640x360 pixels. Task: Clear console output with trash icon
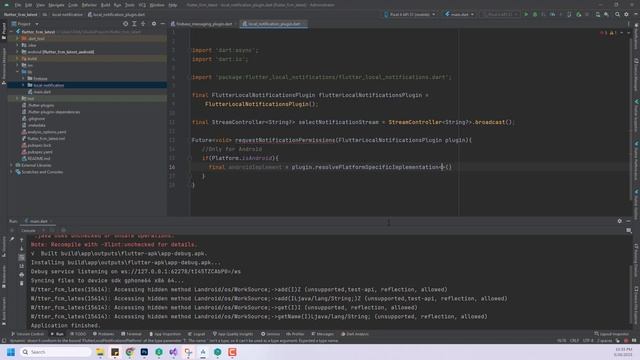(22, 283)
